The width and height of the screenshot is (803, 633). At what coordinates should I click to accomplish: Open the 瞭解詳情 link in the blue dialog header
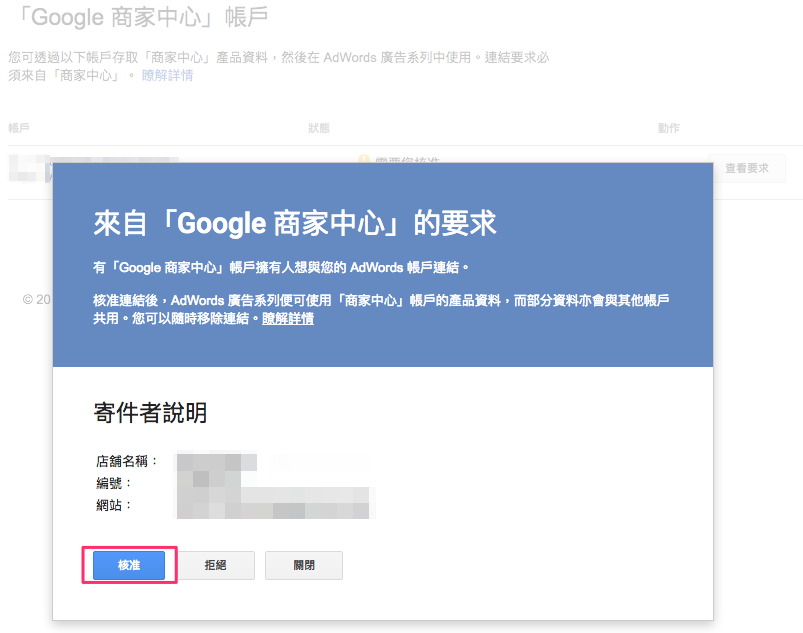[x=288, y=319]
